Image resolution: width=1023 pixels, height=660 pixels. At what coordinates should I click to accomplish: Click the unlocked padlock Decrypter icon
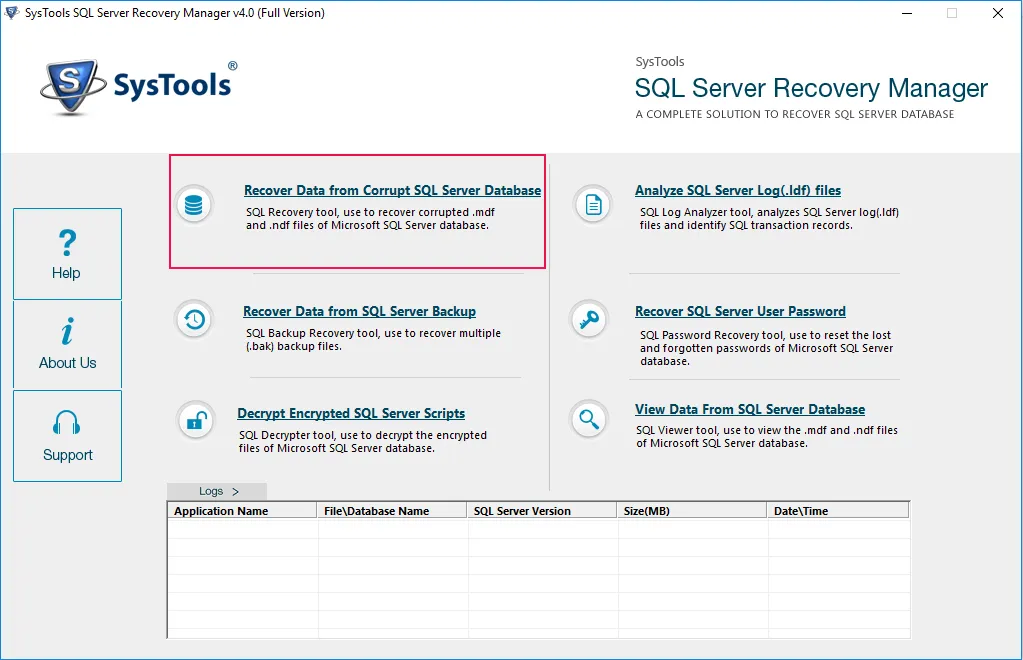195,420
